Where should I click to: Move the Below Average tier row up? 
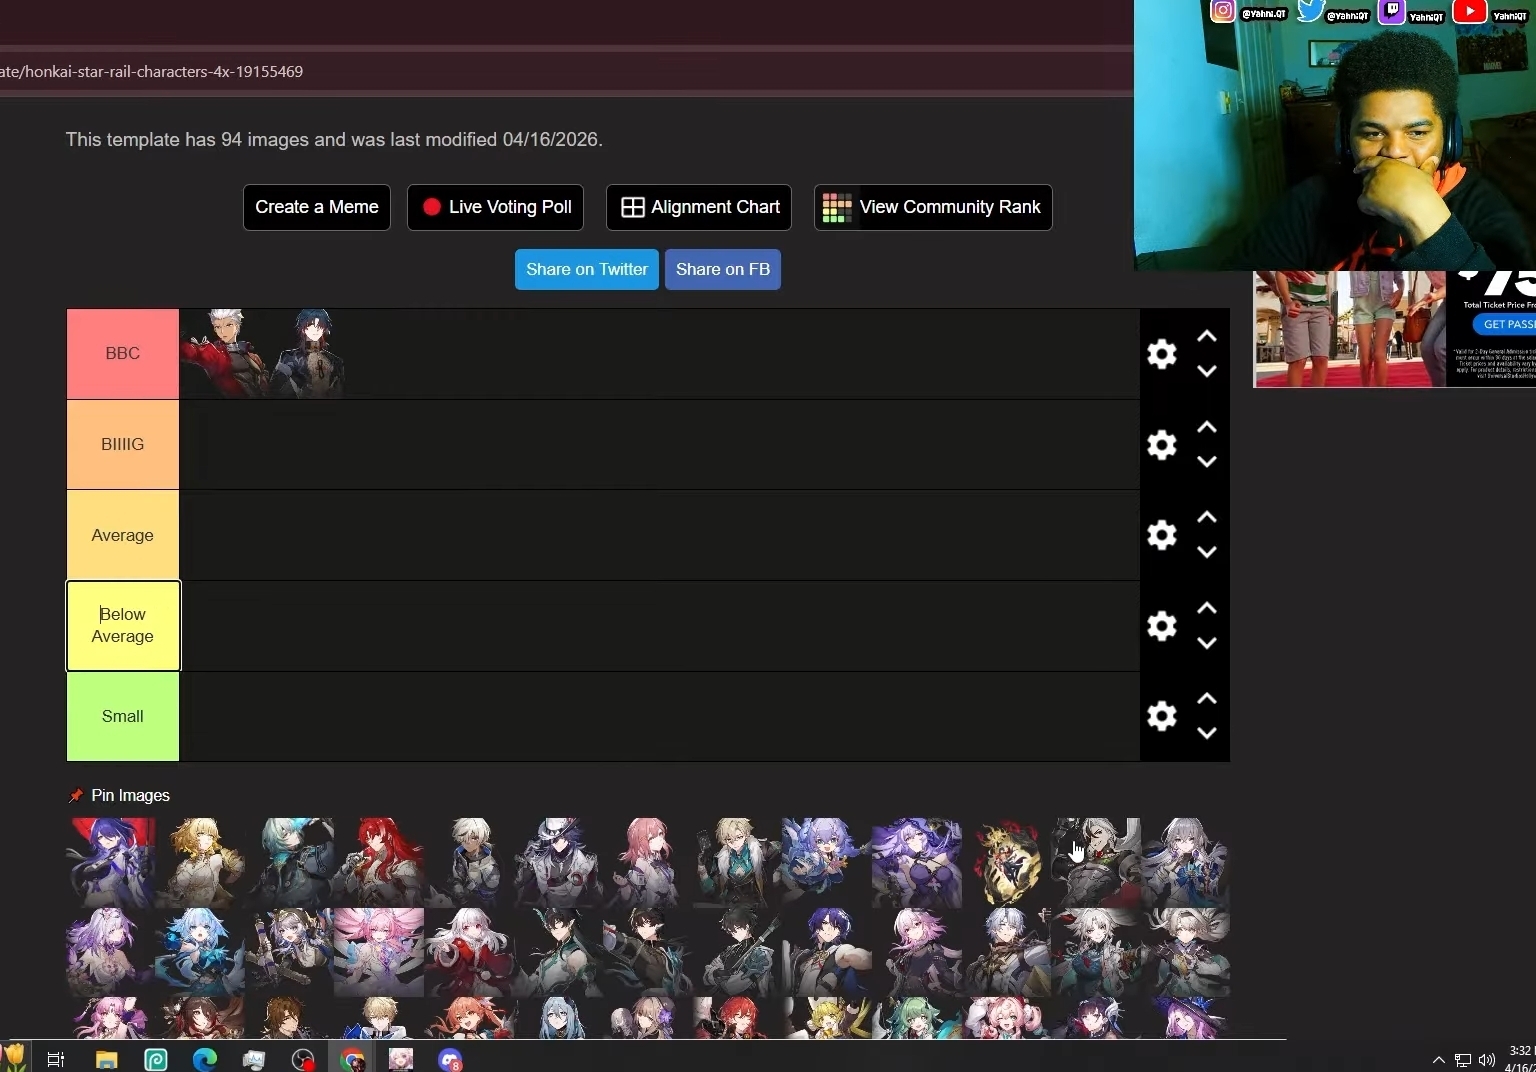coord(1207,608)
